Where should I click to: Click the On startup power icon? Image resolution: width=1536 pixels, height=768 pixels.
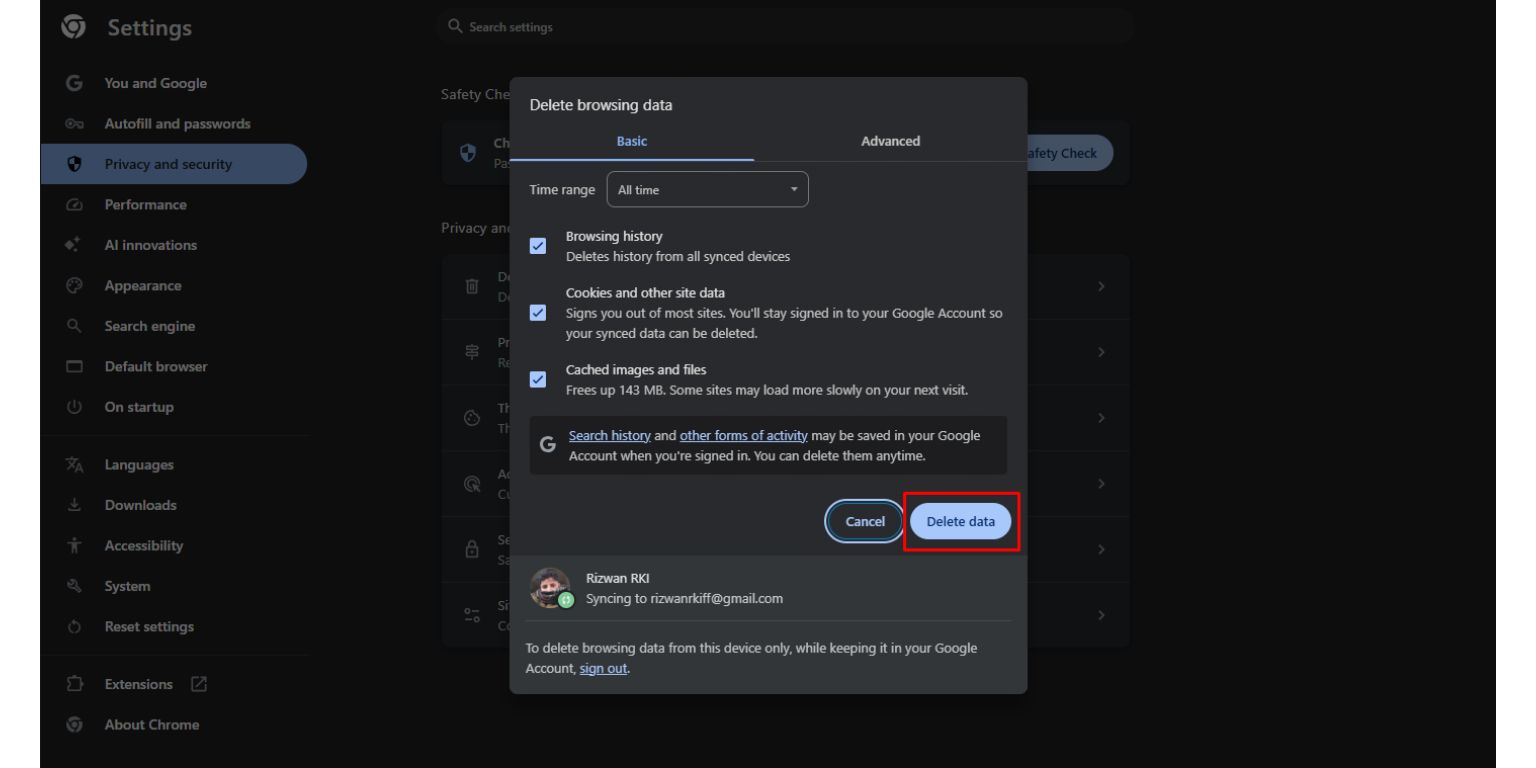click(73, 407)
